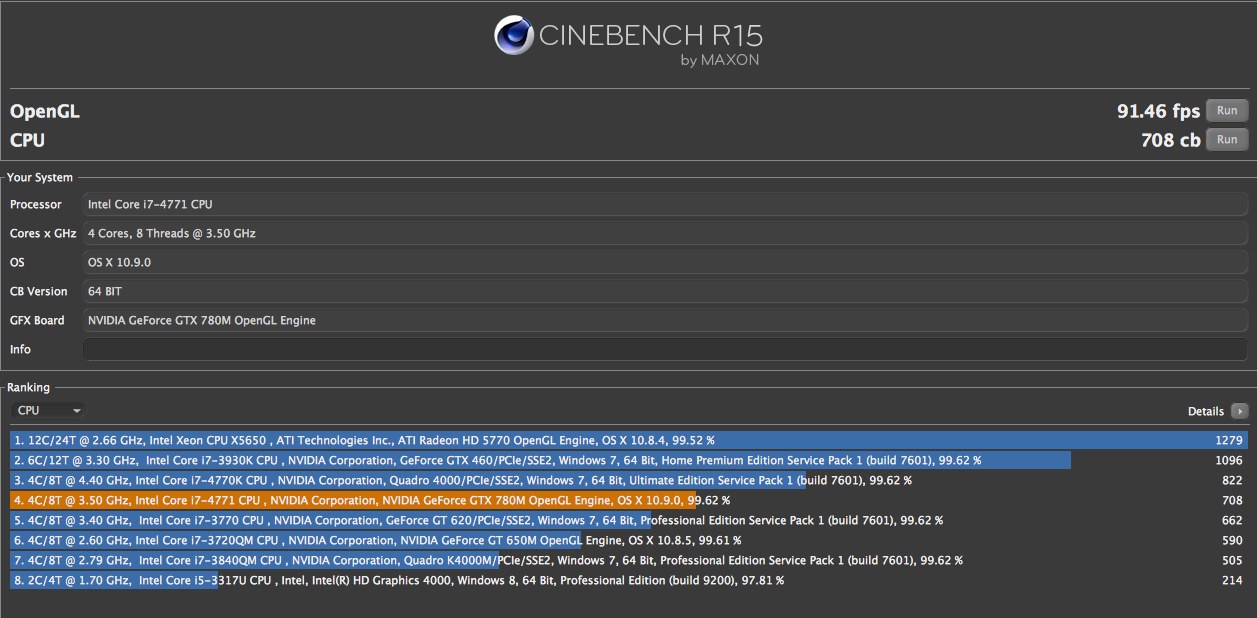
Task: Run the CPU benchmark
Action: [1227, 140]
